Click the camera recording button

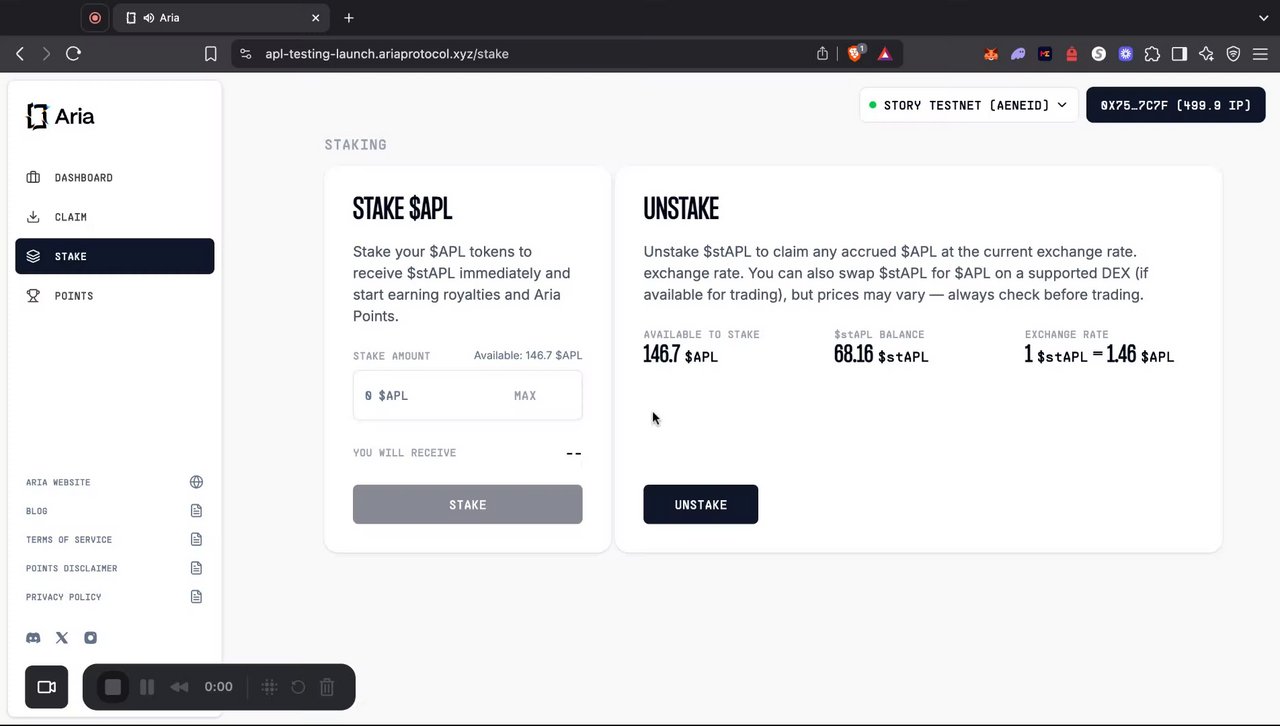pos(46,687)
